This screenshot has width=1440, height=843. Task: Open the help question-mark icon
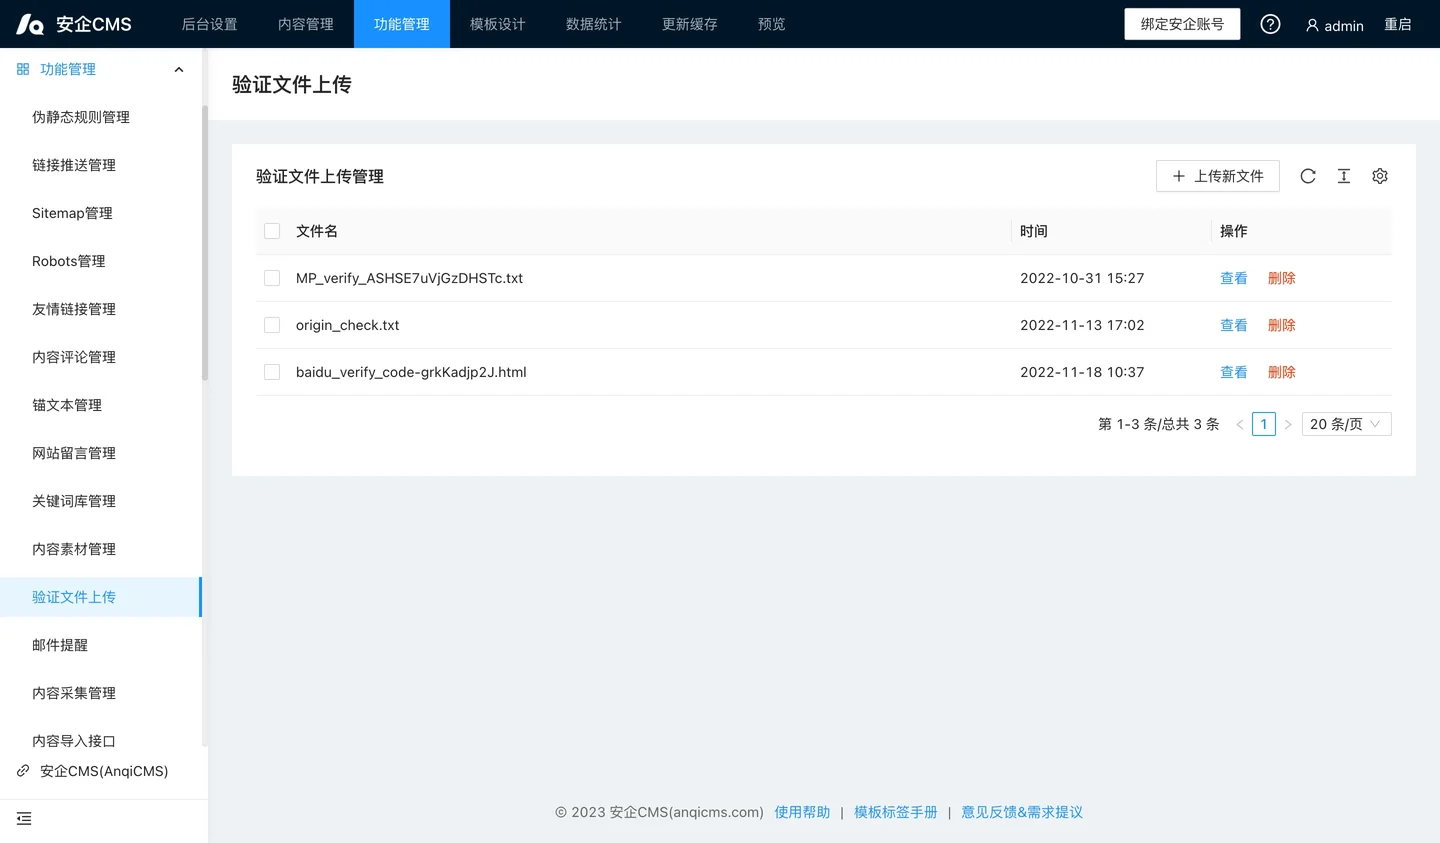[1270, 24]
